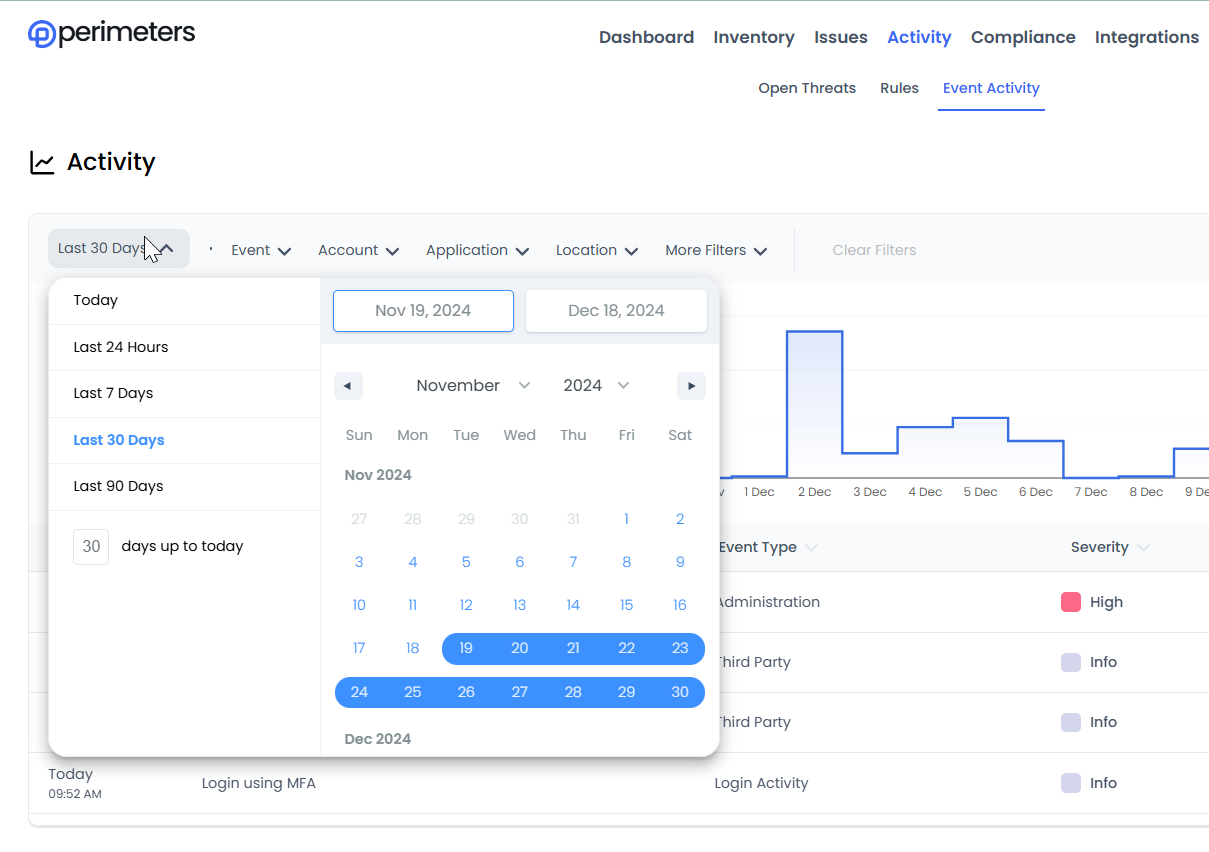Select November 15 in the calendar
The width and height of the screenshot is (1209, 852).
[626, 605]
